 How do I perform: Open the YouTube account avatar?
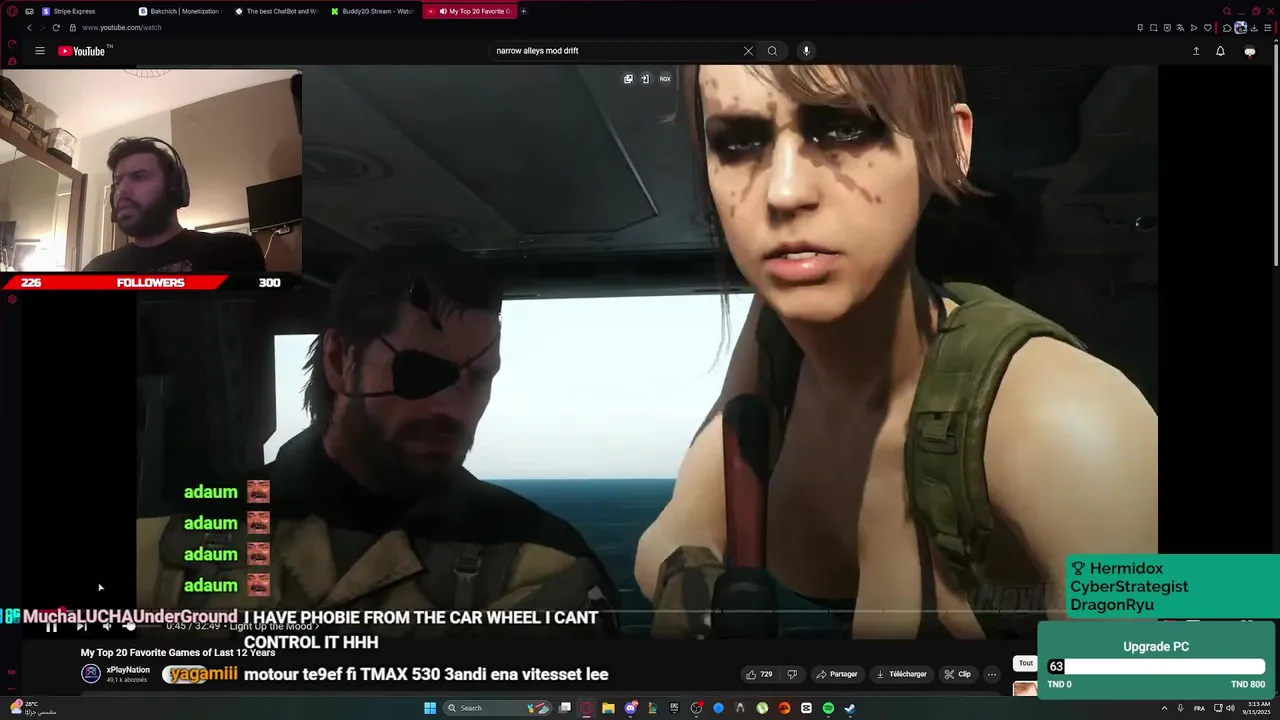click(1249, 51)
